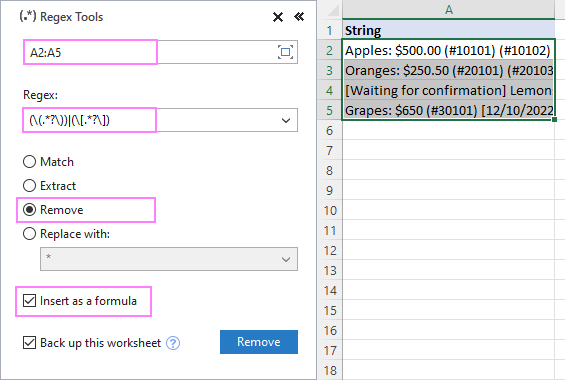Viewport: 565px width, 380px height.
Task: Click the blue Remove button
Action: [259, 342]
